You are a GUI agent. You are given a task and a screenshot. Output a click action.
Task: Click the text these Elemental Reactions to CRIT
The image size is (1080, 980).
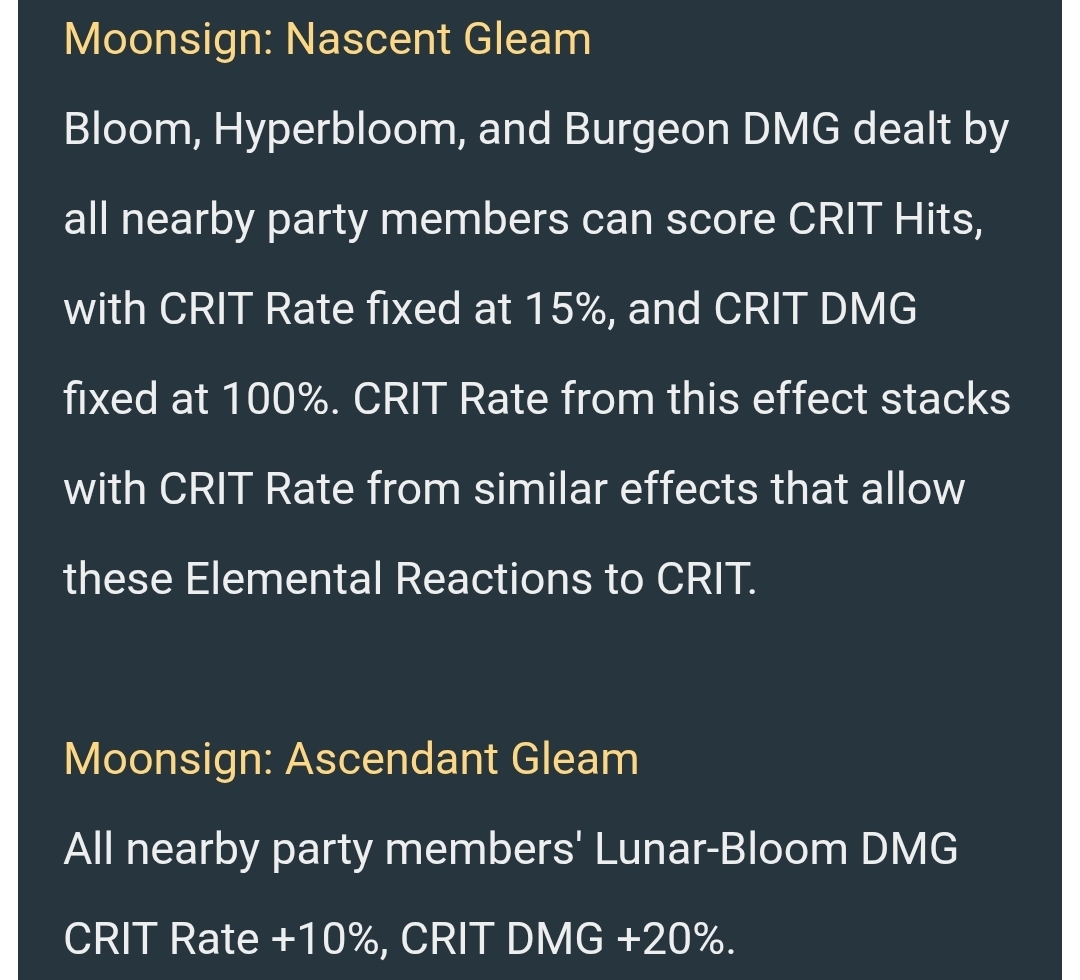(411, 578)
